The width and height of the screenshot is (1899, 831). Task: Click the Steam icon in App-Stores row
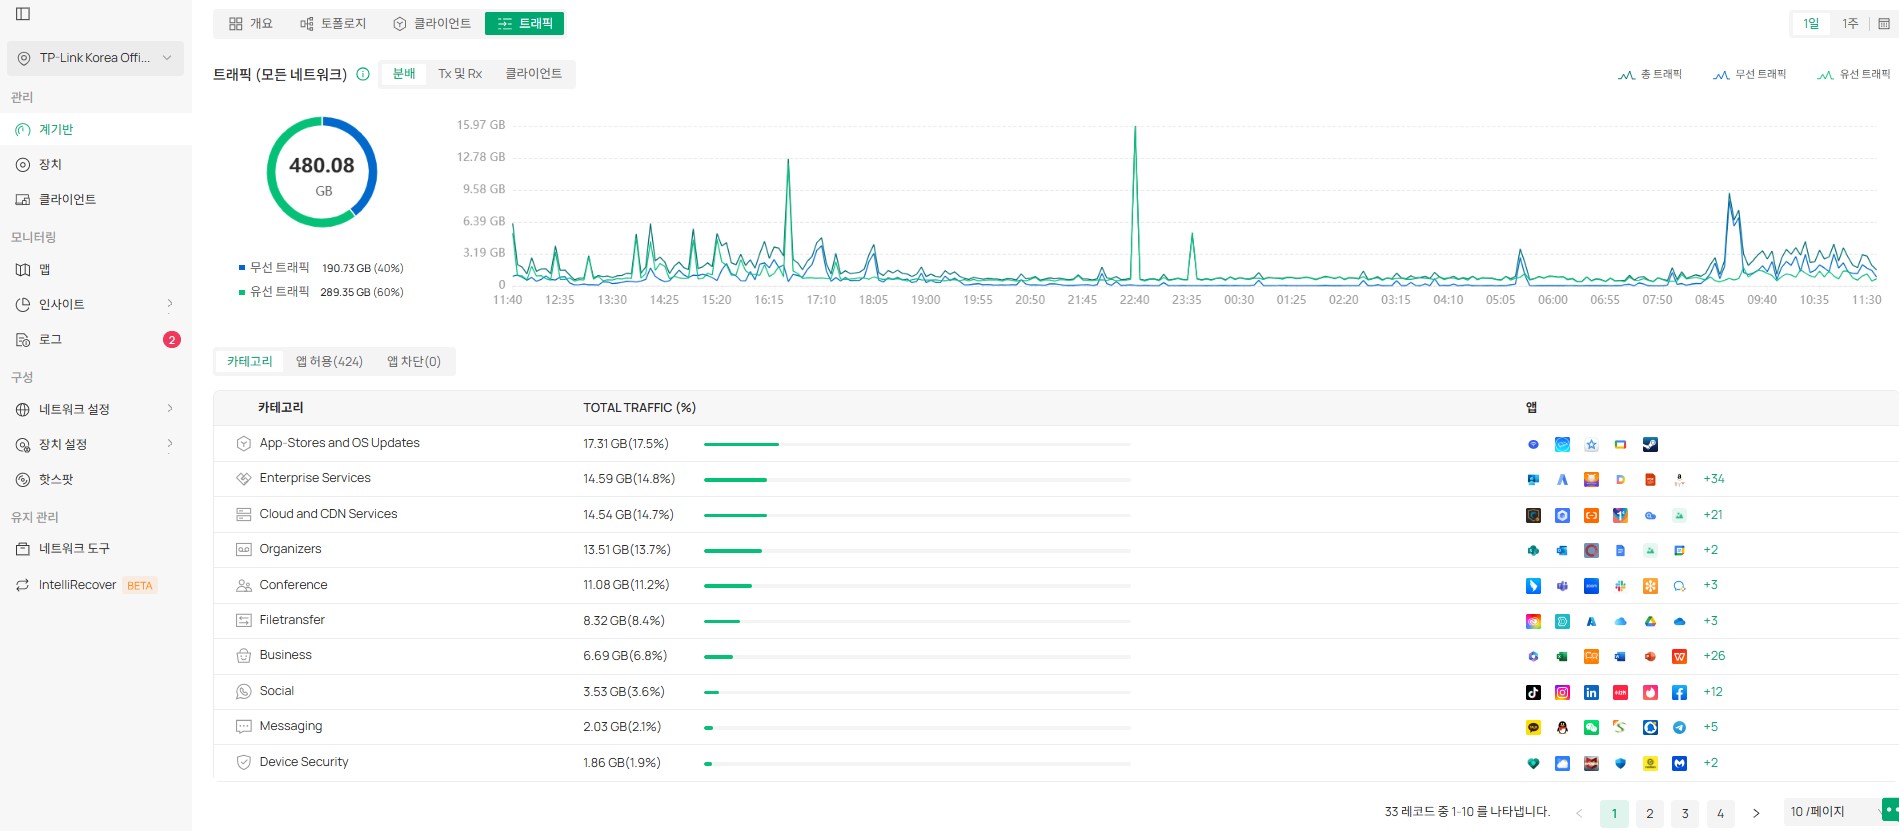[1650, 445]
